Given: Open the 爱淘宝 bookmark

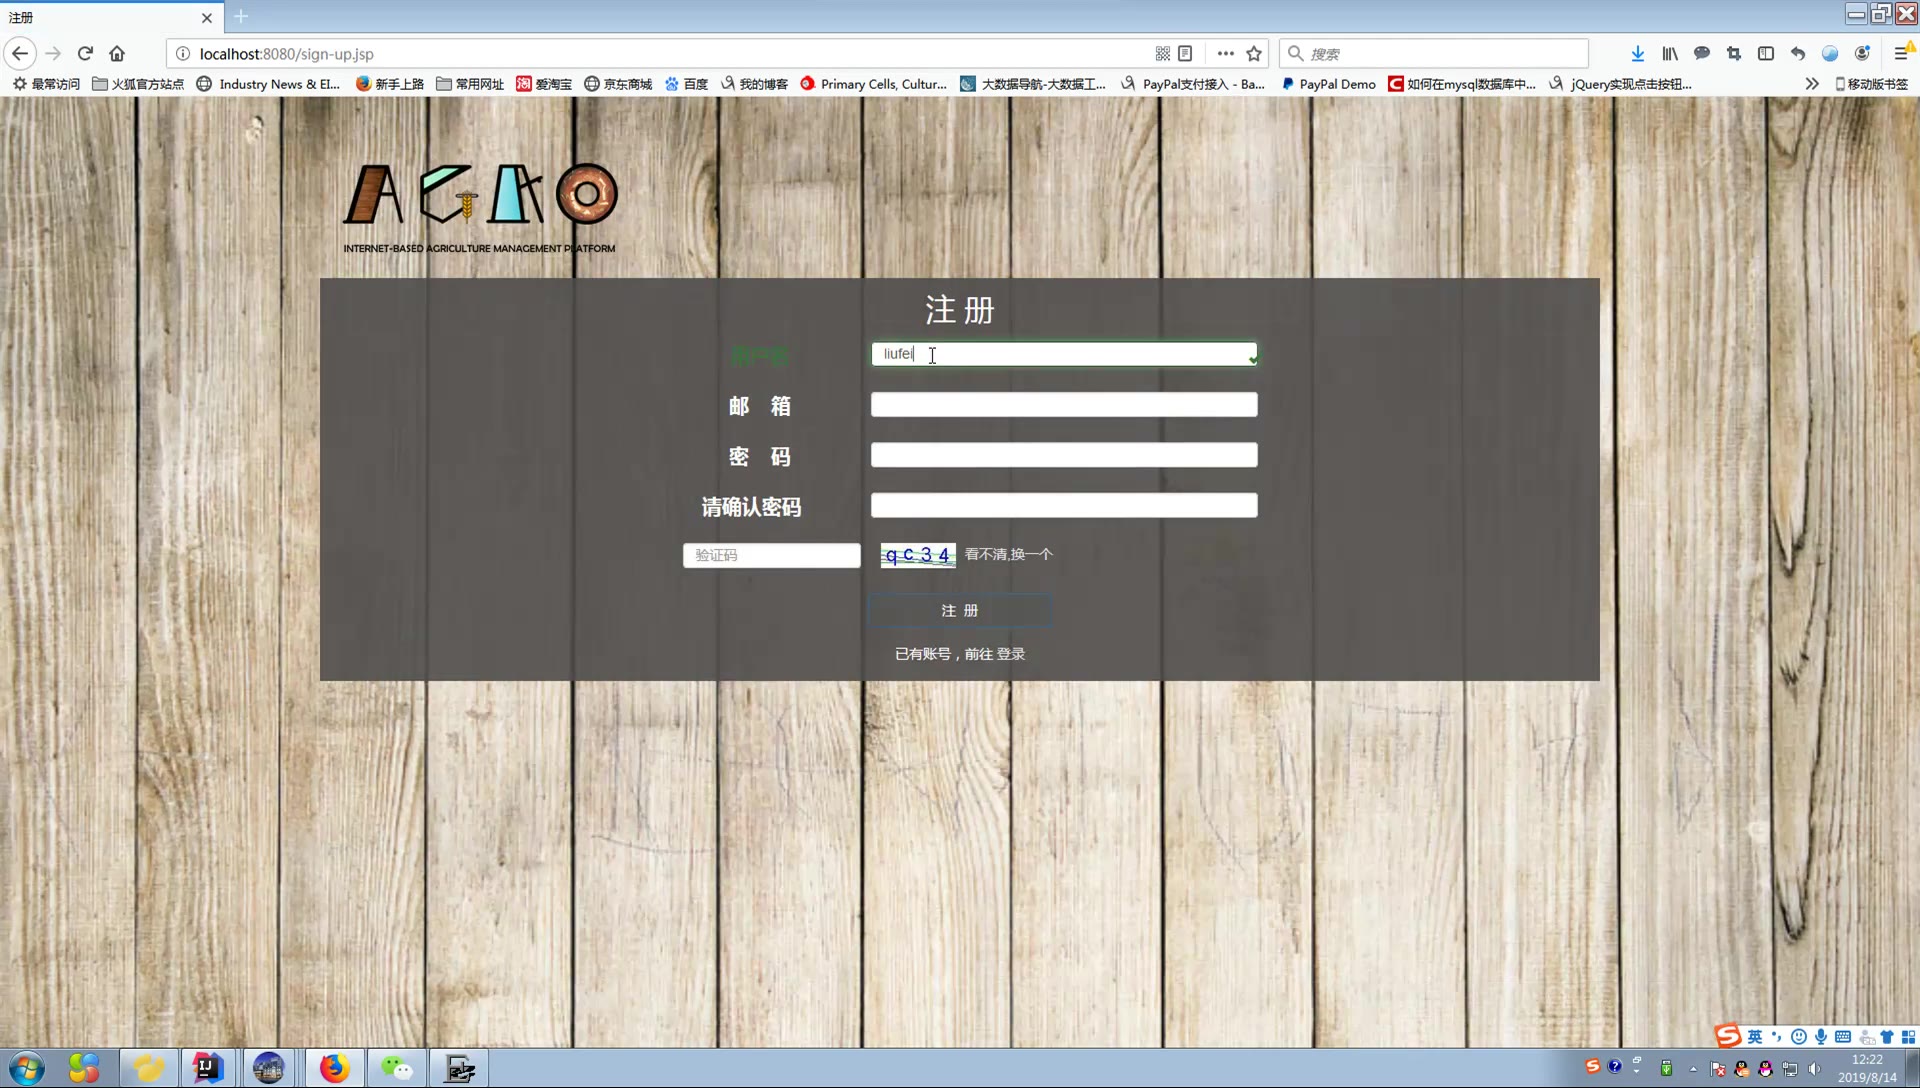Looking at the screenshot, I should pos(544,84).
